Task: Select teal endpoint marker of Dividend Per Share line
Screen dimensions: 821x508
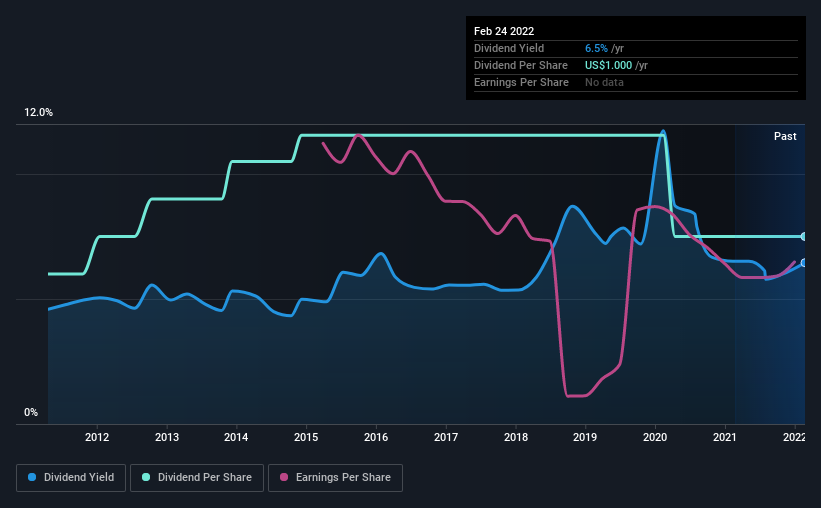Action: [x=803, y=236]
